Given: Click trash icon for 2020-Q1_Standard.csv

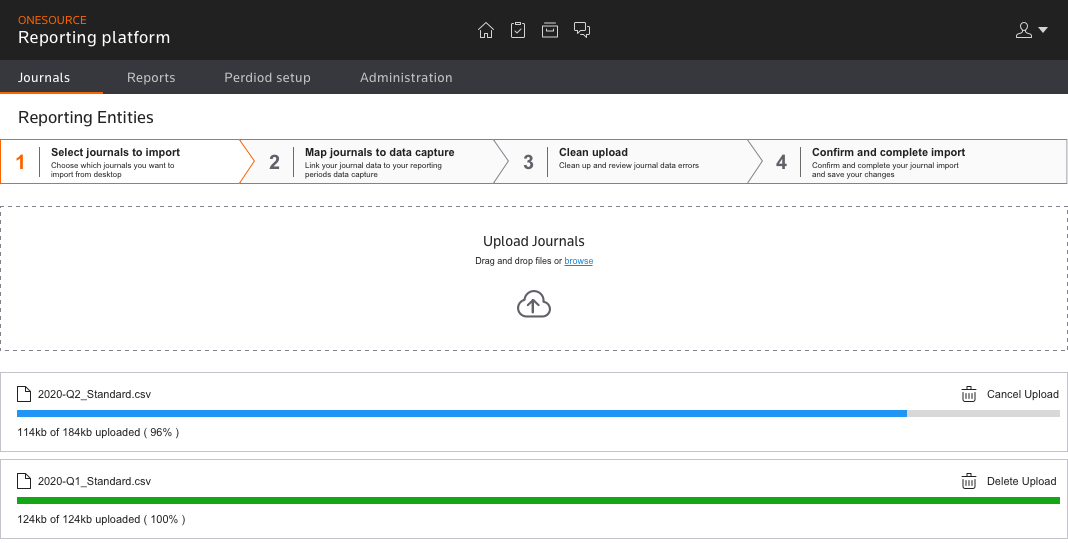Looking at the screenshot, I should (969, 481).
